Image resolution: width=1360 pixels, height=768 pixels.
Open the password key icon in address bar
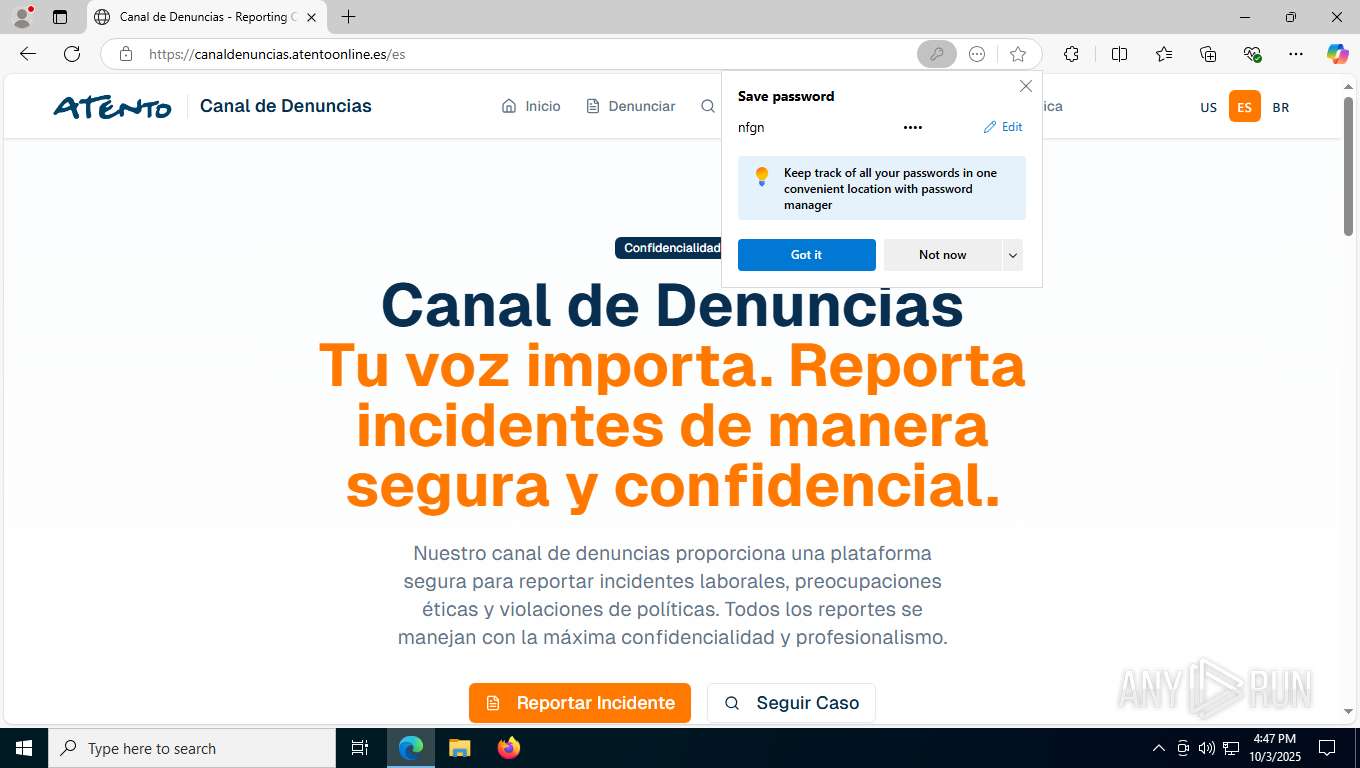[x=937, y=54]
